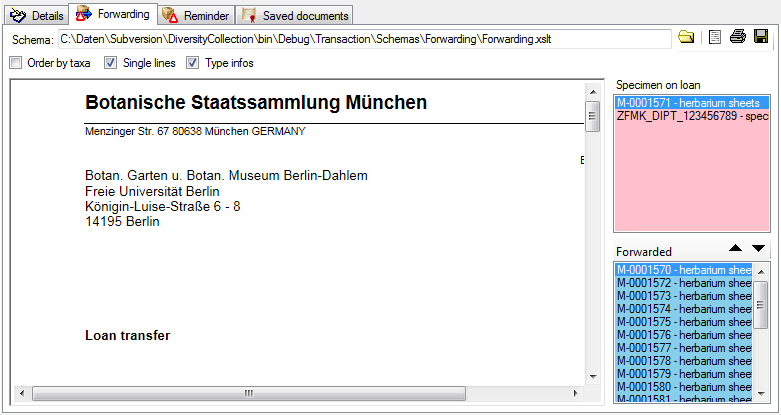Screen dimensions: 781x415
Task: Click Forwarded list scrollbar down arrow
Action: pos(761,394)
